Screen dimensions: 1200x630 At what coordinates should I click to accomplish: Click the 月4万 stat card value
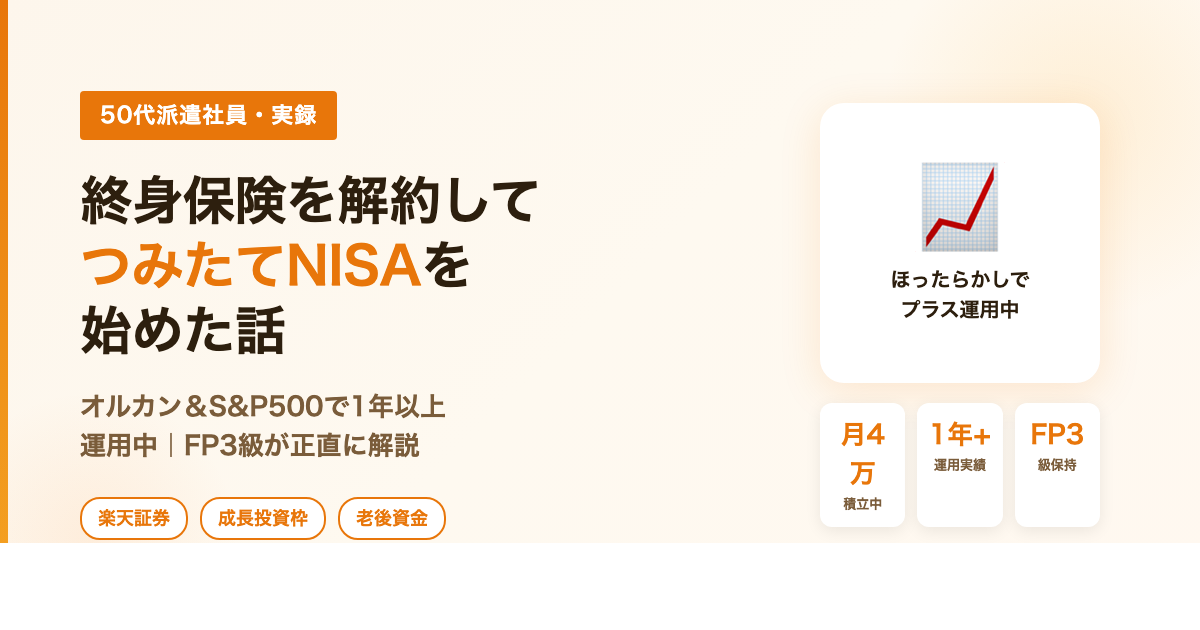coord(862,452)
